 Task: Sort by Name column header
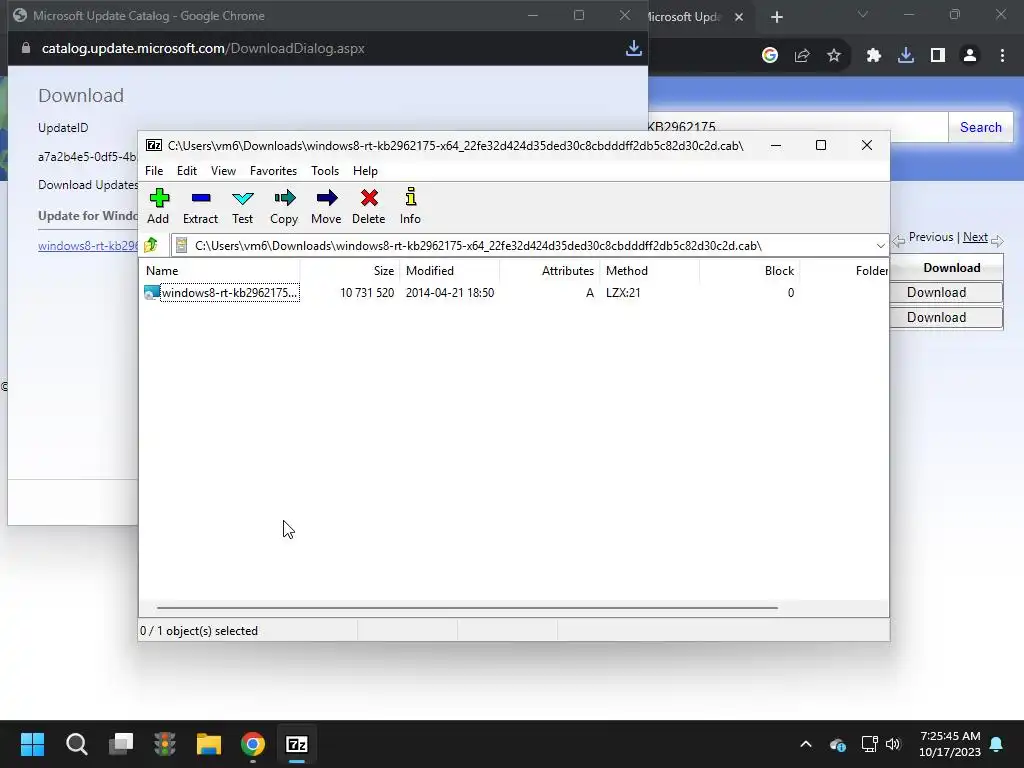click(220, 270)
